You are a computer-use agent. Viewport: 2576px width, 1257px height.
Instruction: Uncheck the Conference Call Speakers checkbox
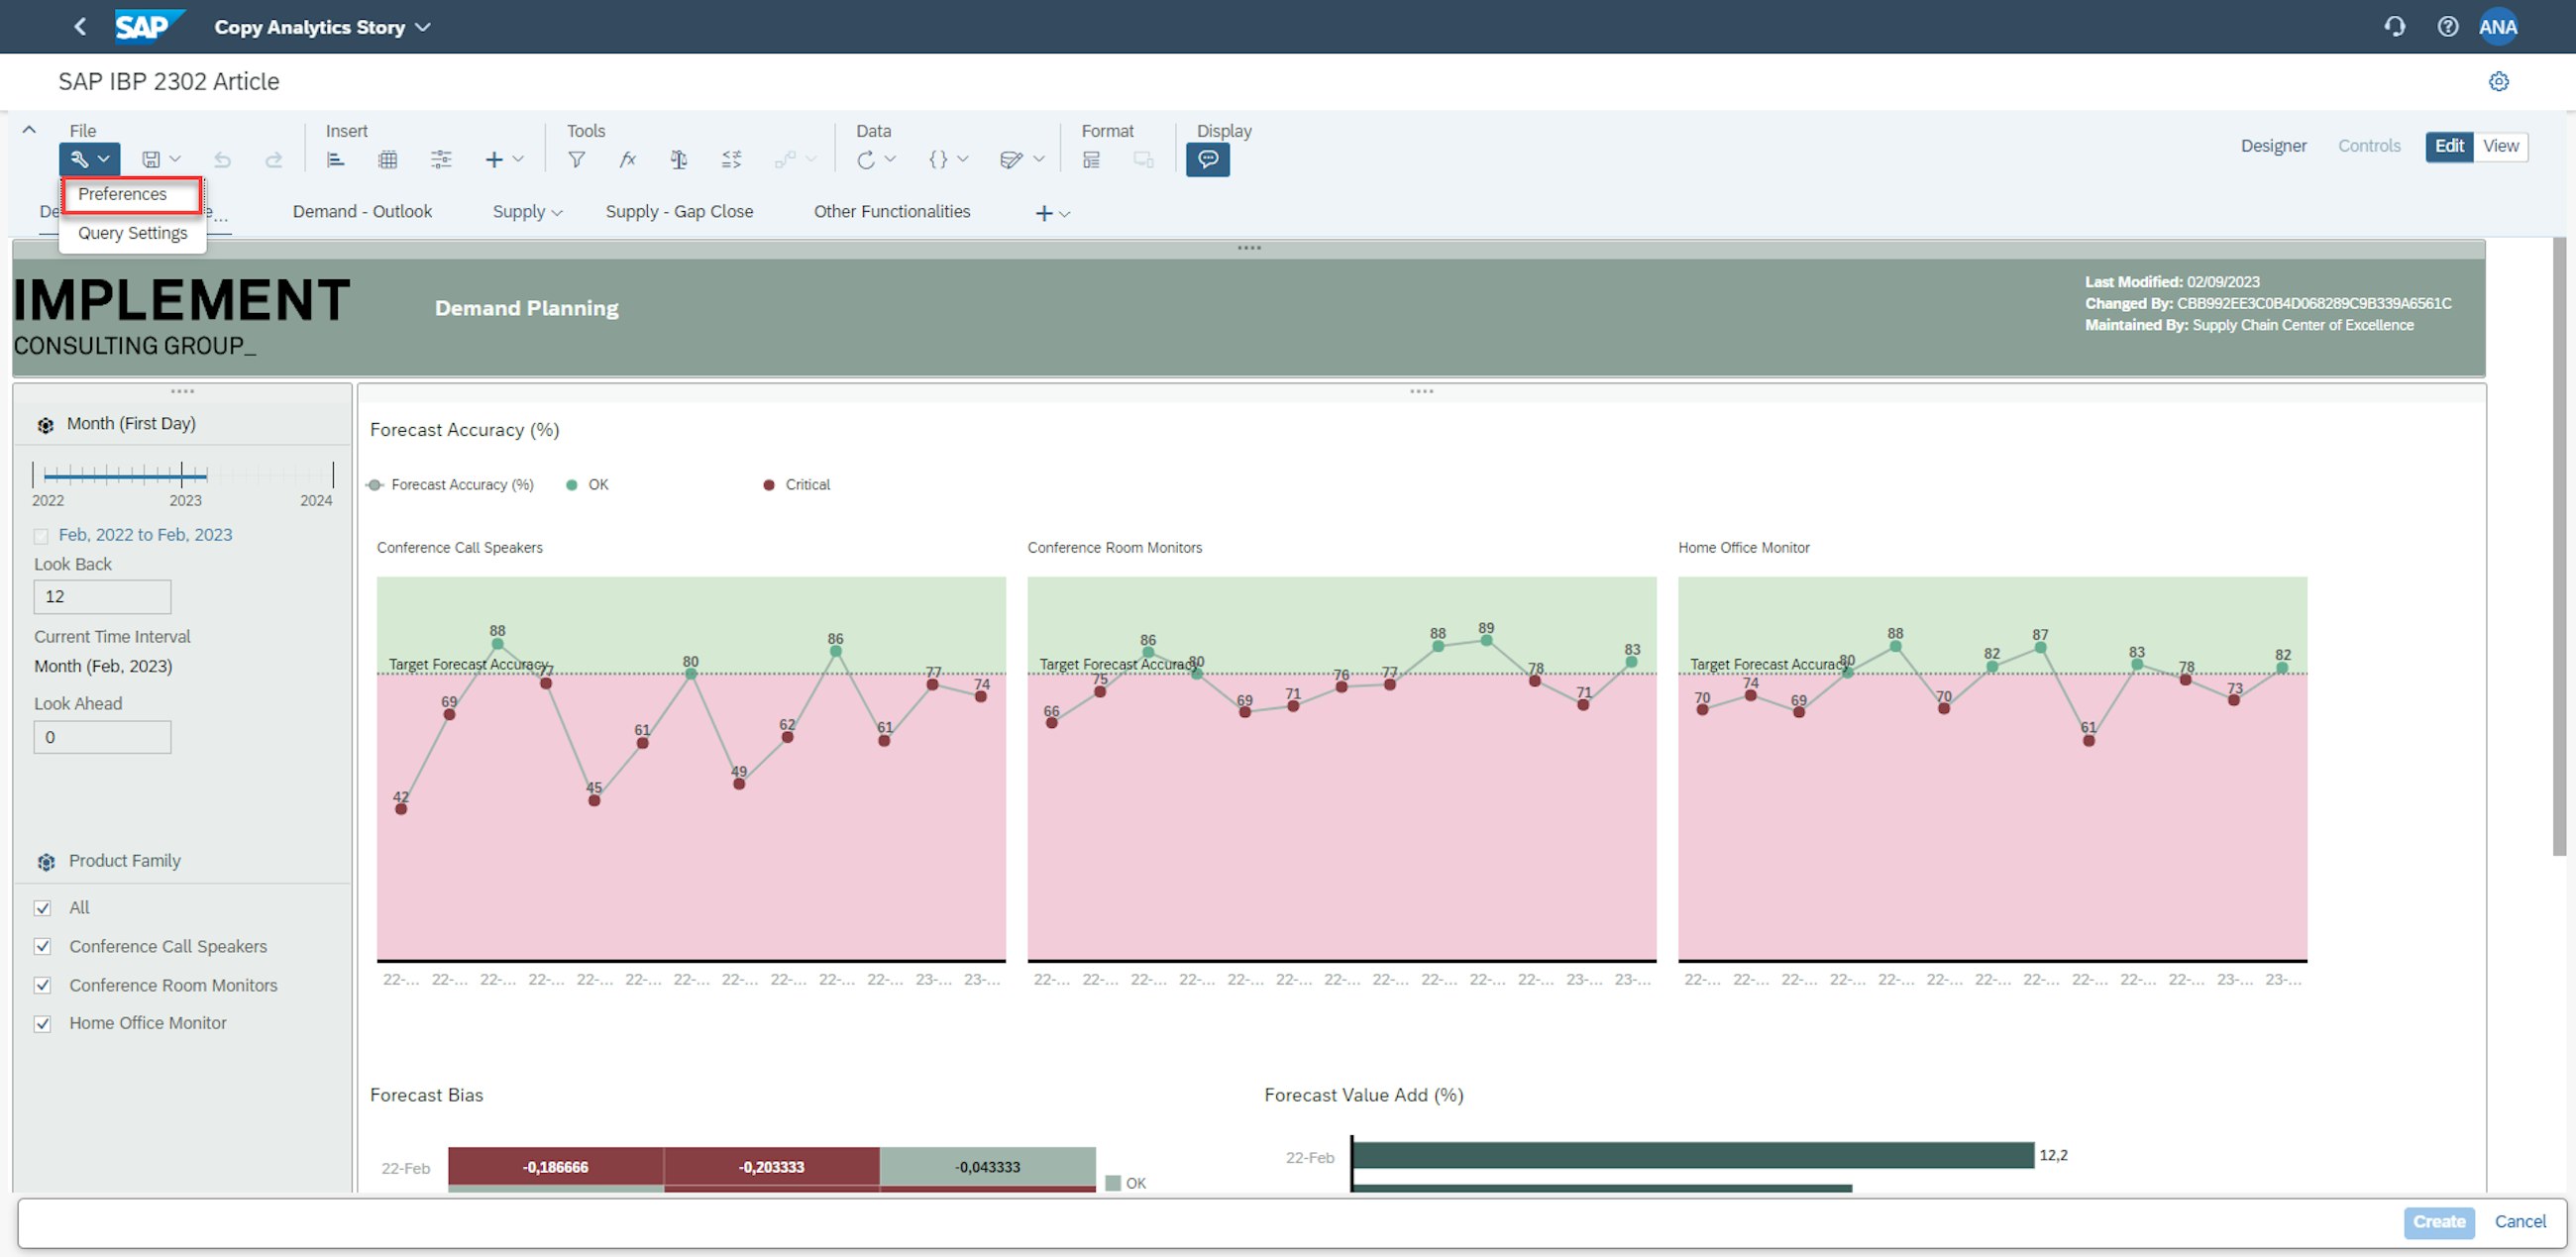[43, 946]
